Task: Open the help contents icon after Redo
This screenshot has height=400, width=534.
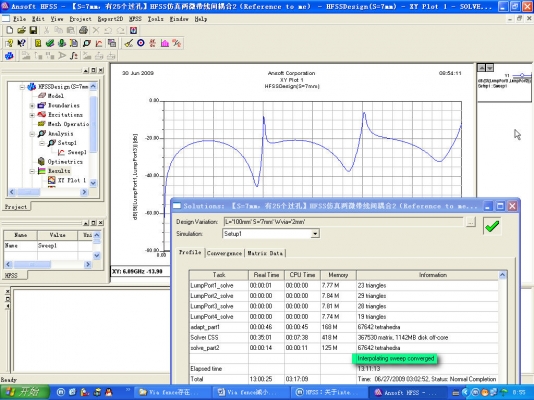Action: pos(134,30)
